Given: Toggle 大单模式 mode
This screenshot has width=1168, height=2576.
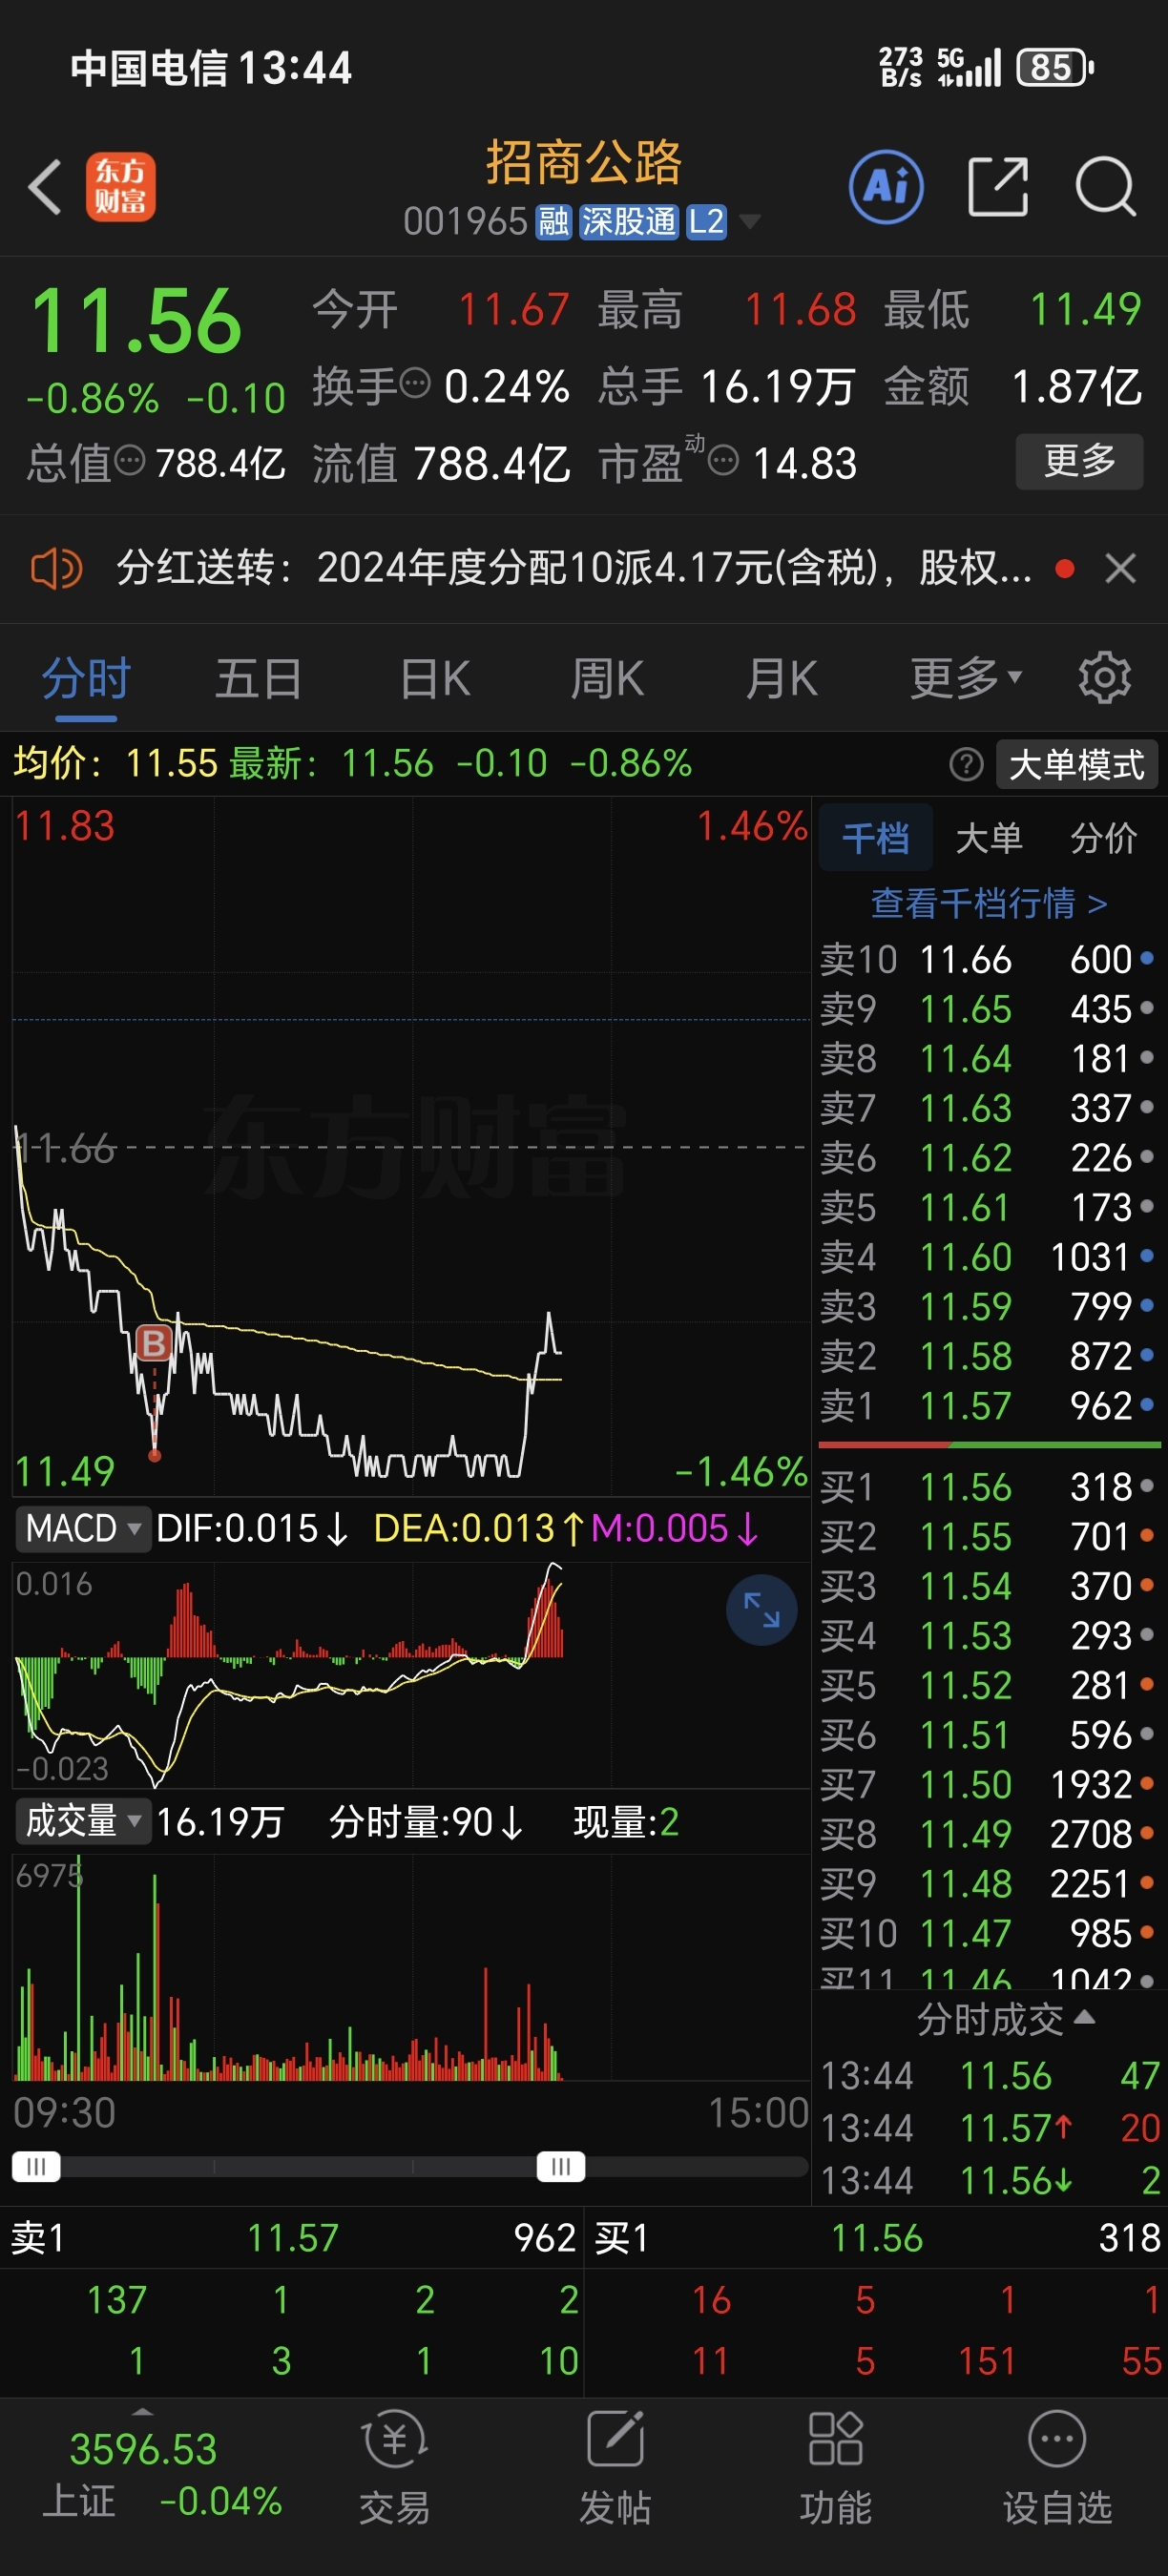Looking at the screenshot, I should coord(1077,765).
